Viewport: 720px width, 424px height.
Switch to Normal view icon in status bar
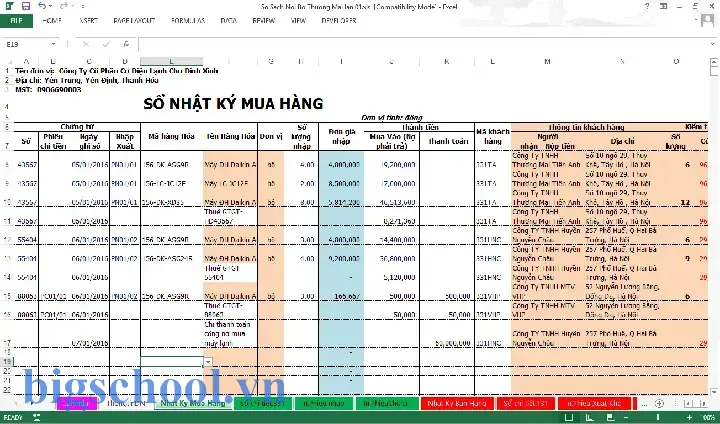pyautogui.click(x=568, y=417)
